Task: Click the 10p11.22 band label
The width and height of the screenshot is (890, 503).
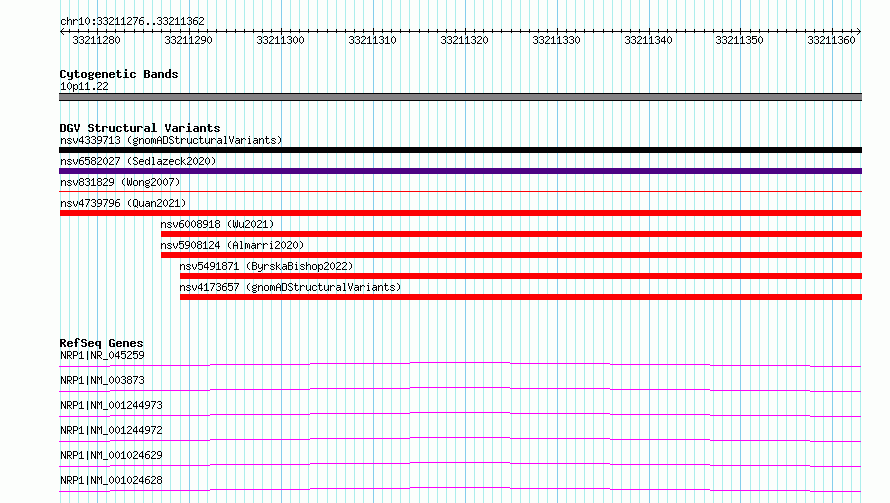Action: 84,86
